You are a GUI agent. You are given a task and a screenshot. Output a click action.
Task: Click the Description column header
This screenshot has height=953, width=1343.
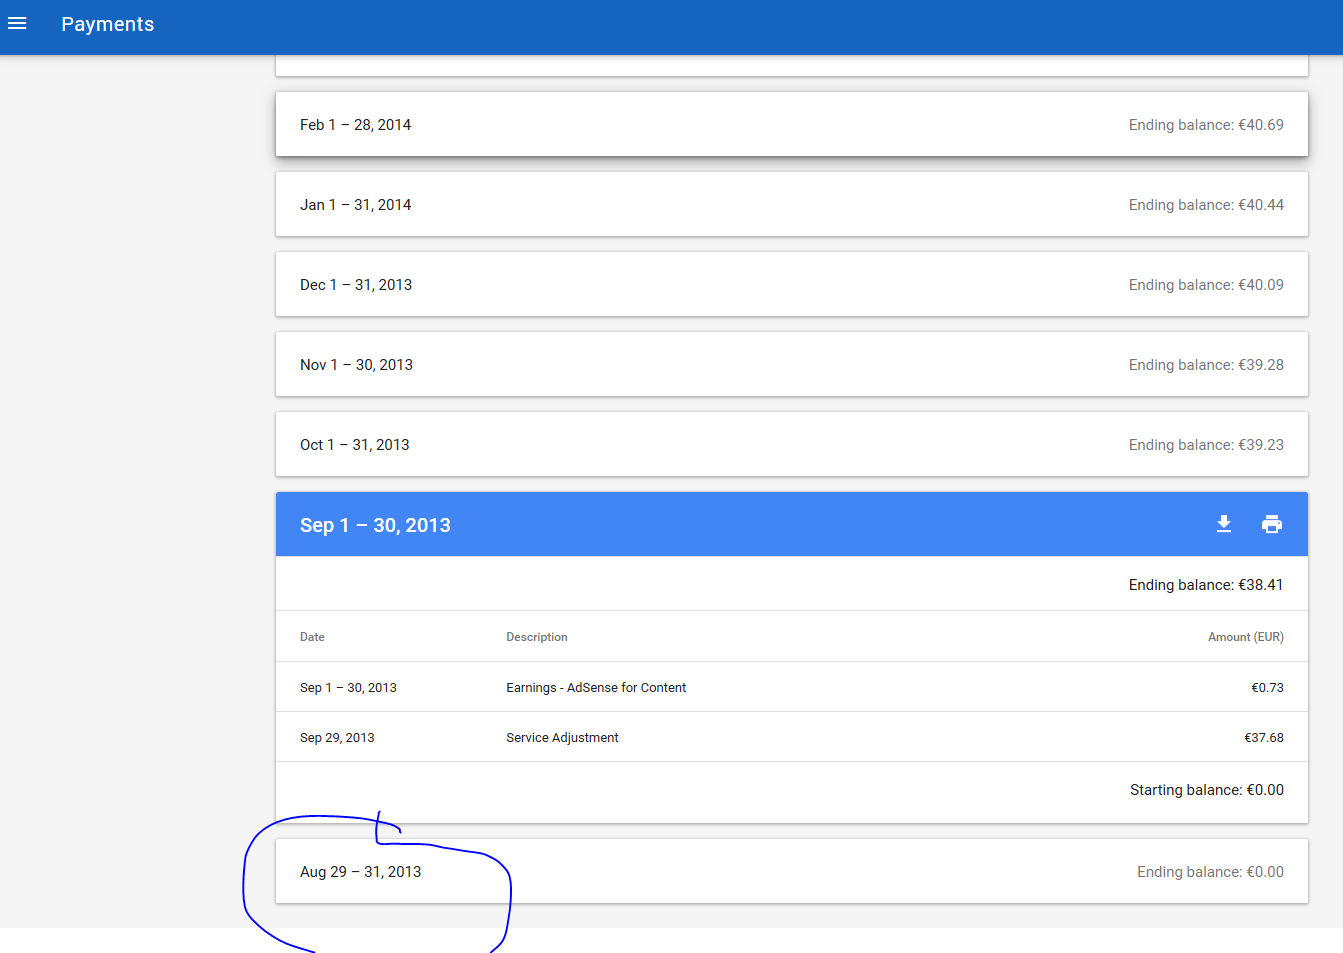pos(537,637)
